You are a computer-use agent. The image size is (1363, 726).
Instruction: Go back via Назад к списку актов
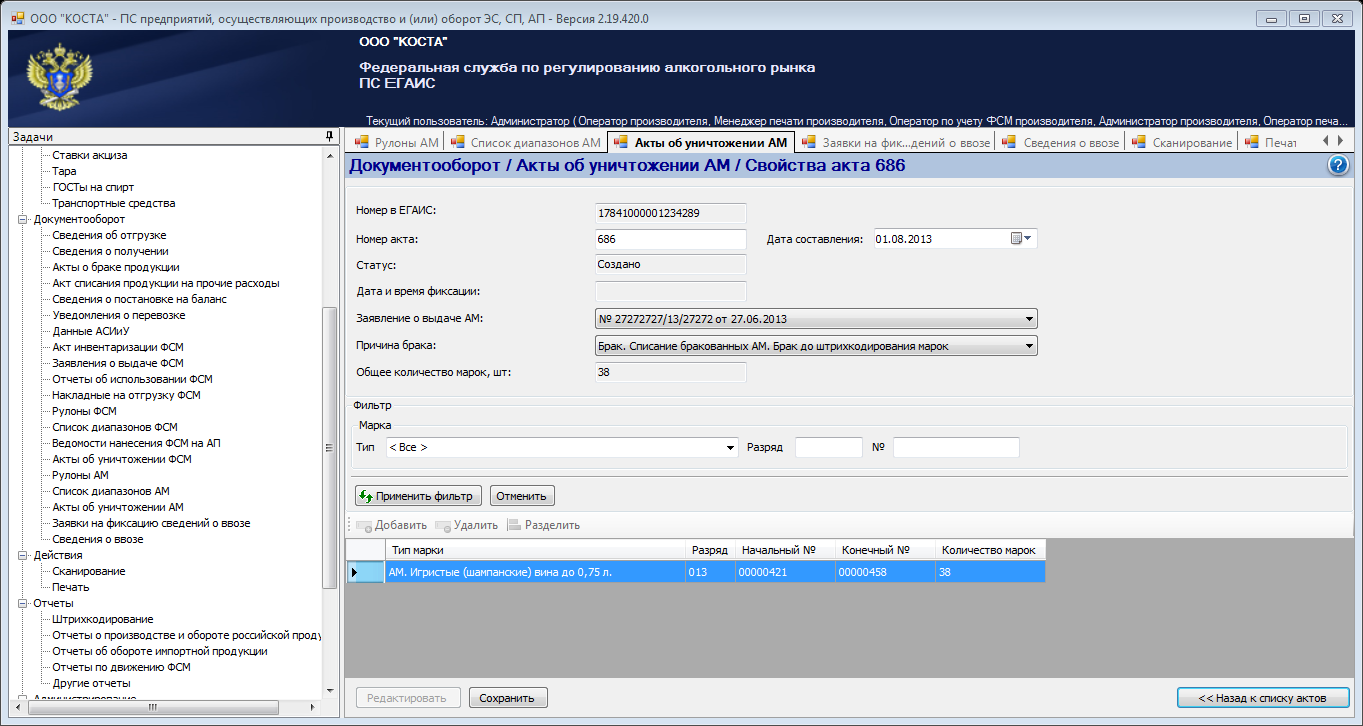(x=1264, y=698)
